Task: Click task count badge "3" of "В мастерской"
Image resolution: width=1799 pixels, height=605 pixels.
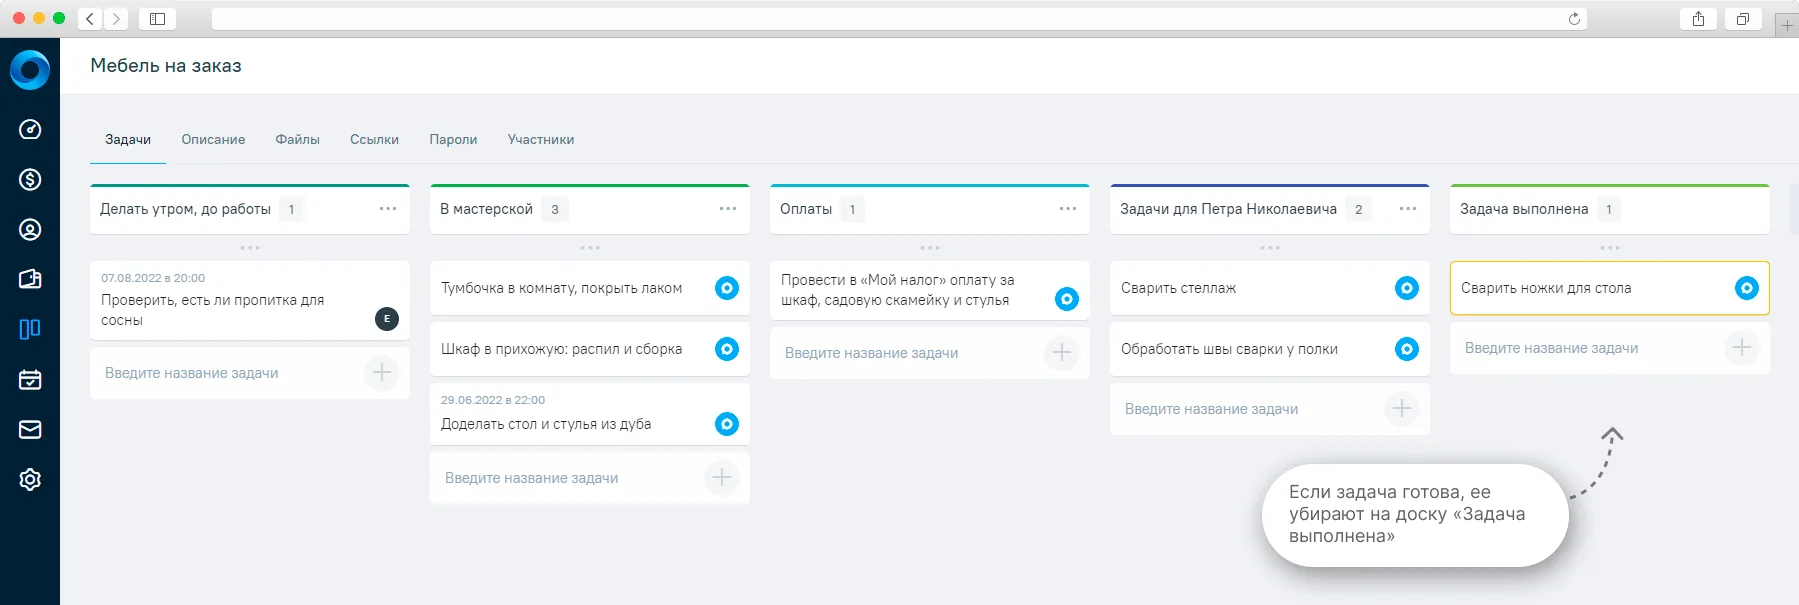Action: pos(555,209)
